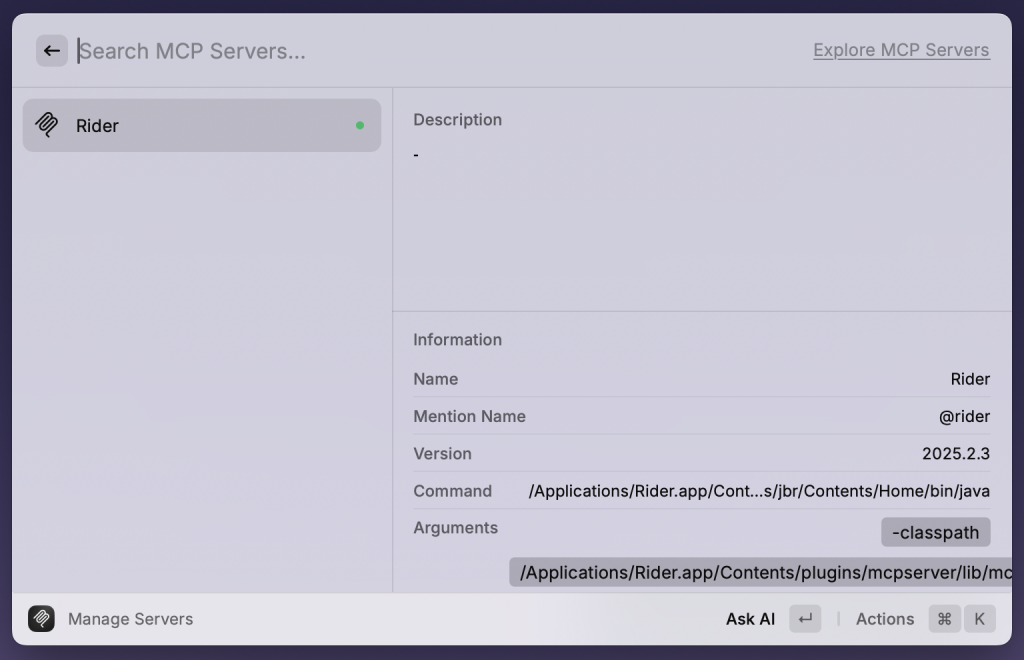1024x660 pixels.
Task: Click the Mention Name label
Action: [x=469, y=416]
